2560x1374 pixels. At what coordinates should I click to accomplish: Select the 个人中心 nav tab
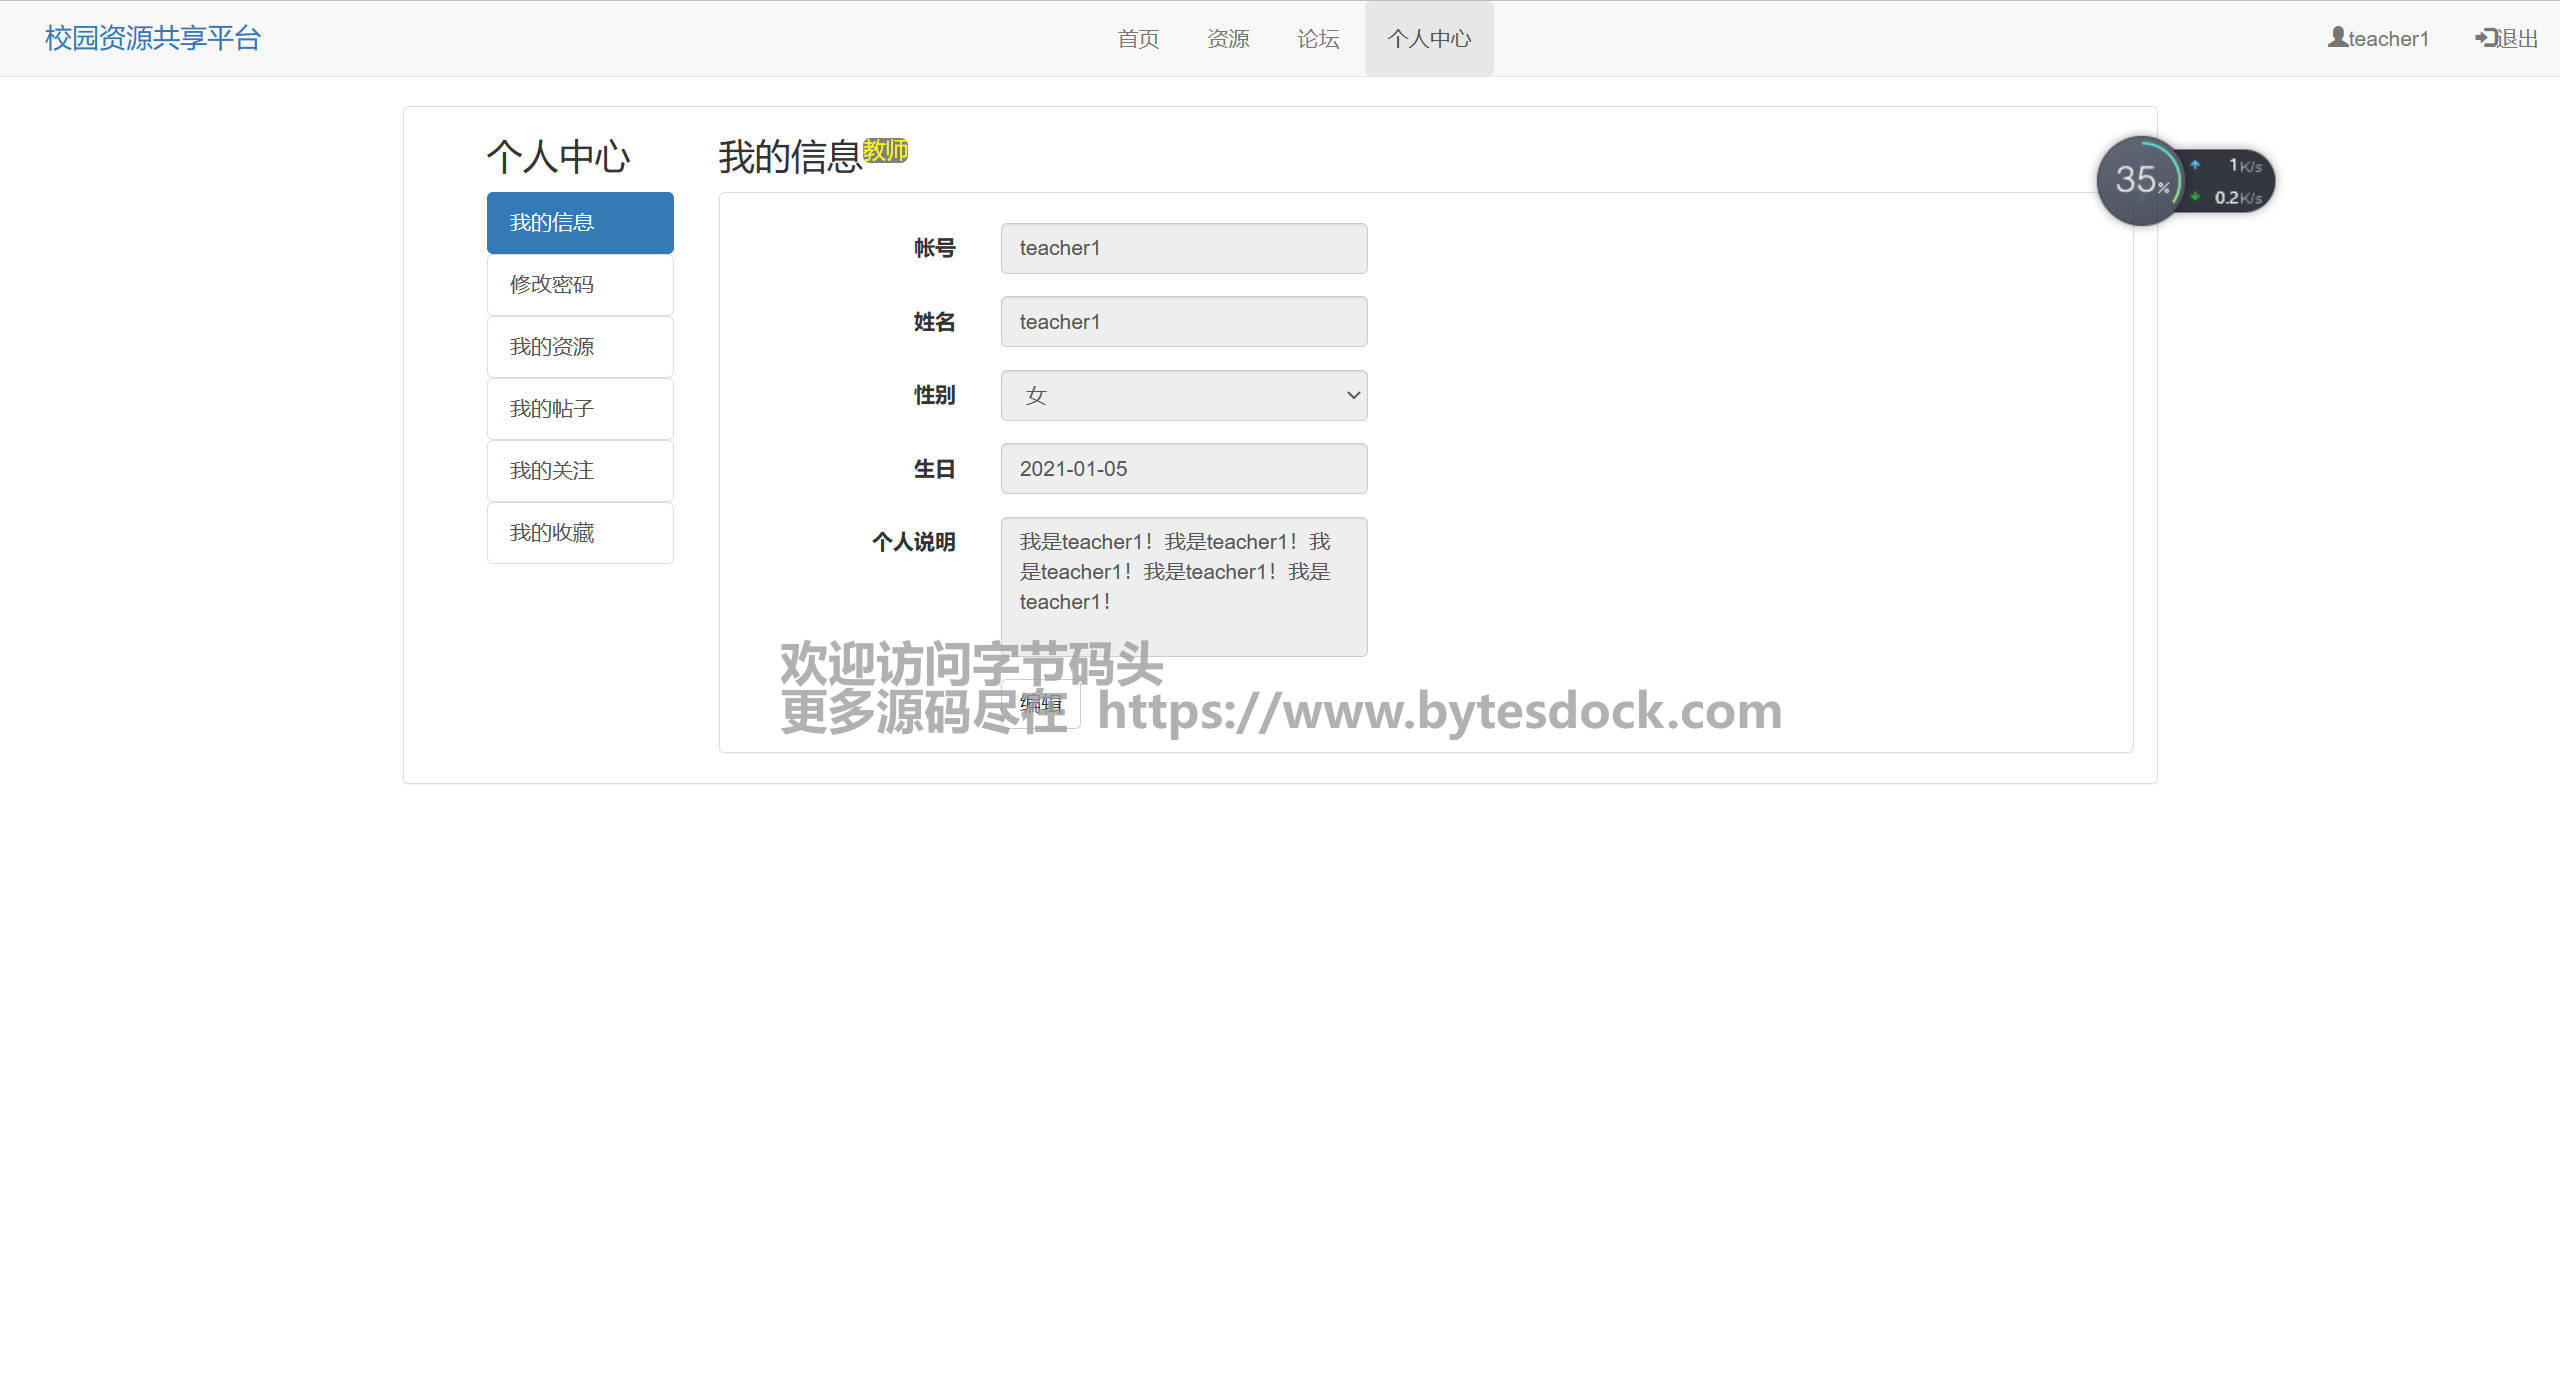[1429, 39]
